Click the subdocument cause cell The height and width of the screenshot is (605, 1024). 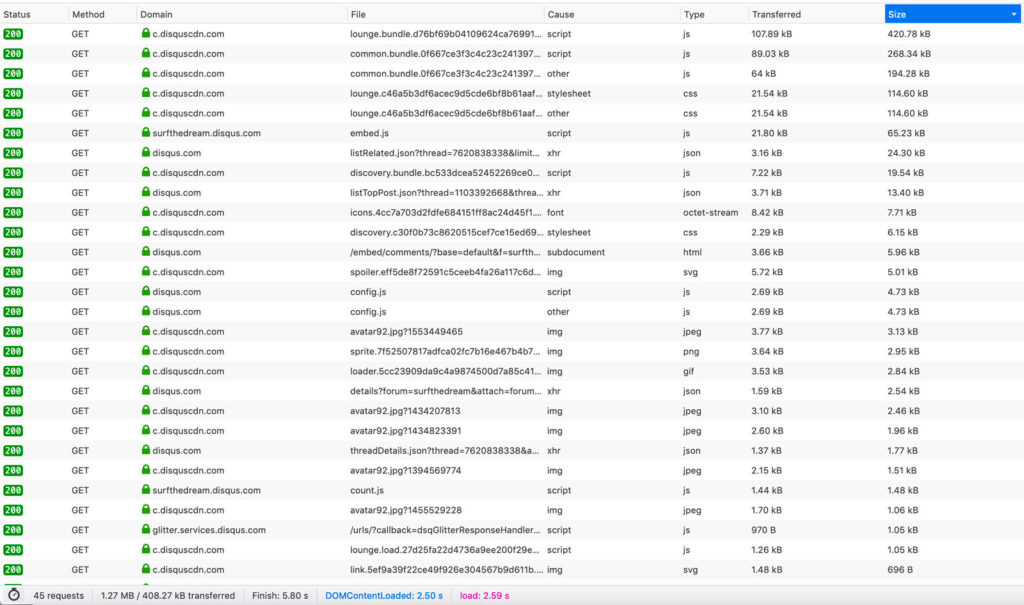pos(576,252)
